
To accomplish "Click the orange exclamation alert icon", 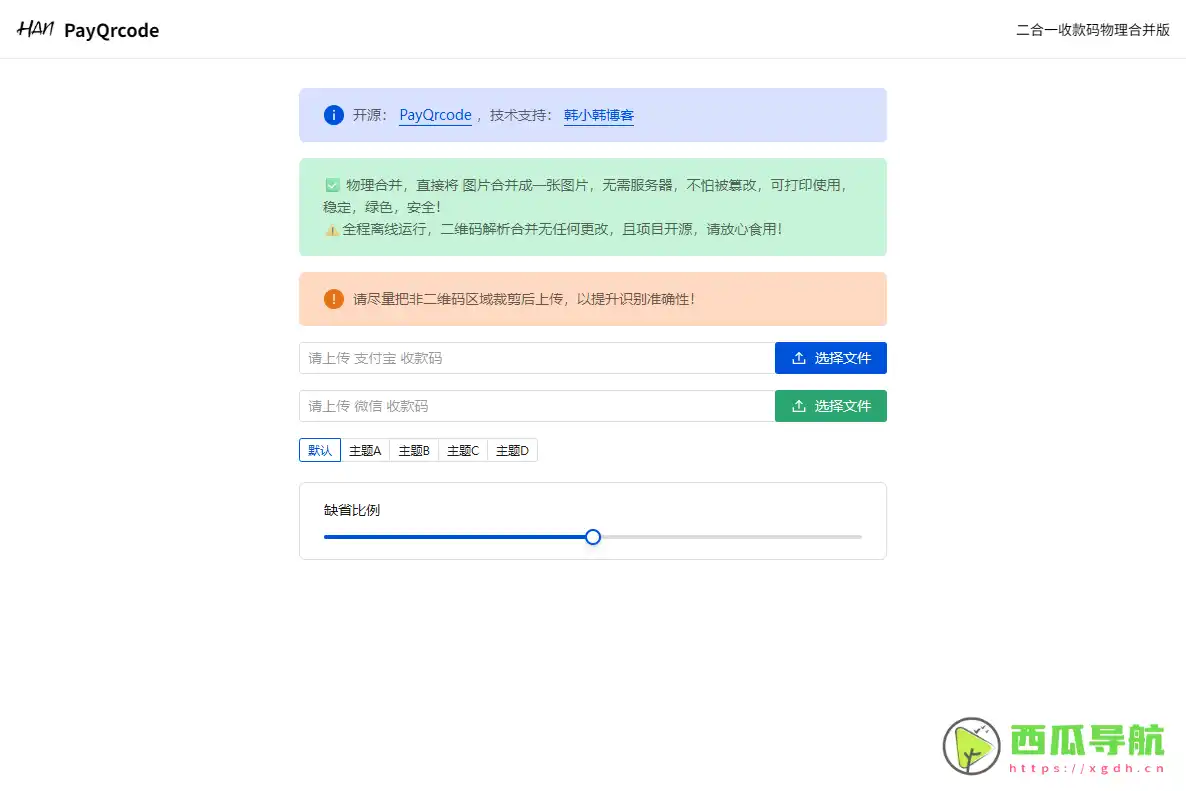I will (334, 299).
